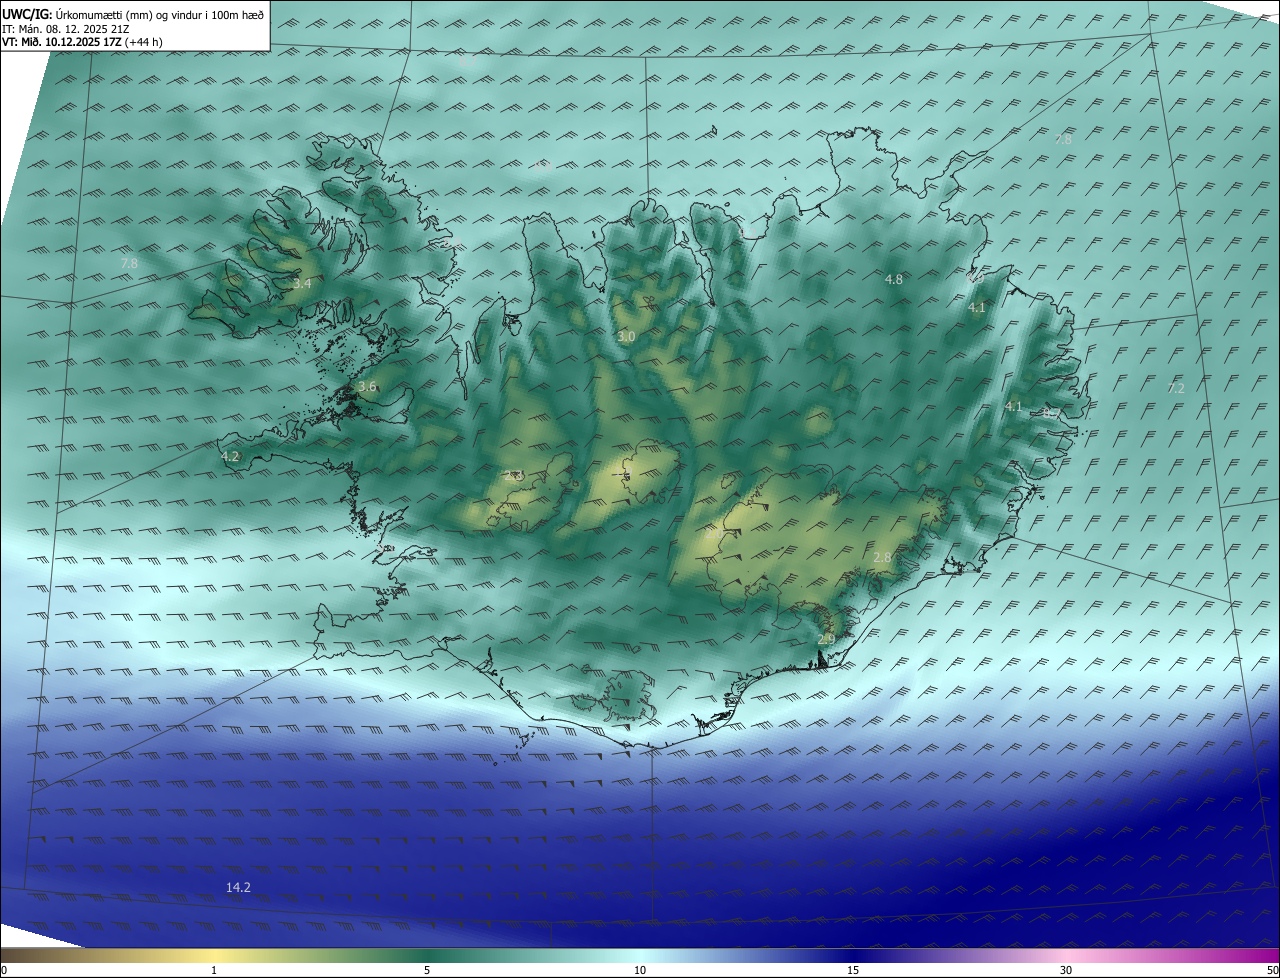
Task: Click the 30 tick label on the color scale
Action: click(1066, 970)
